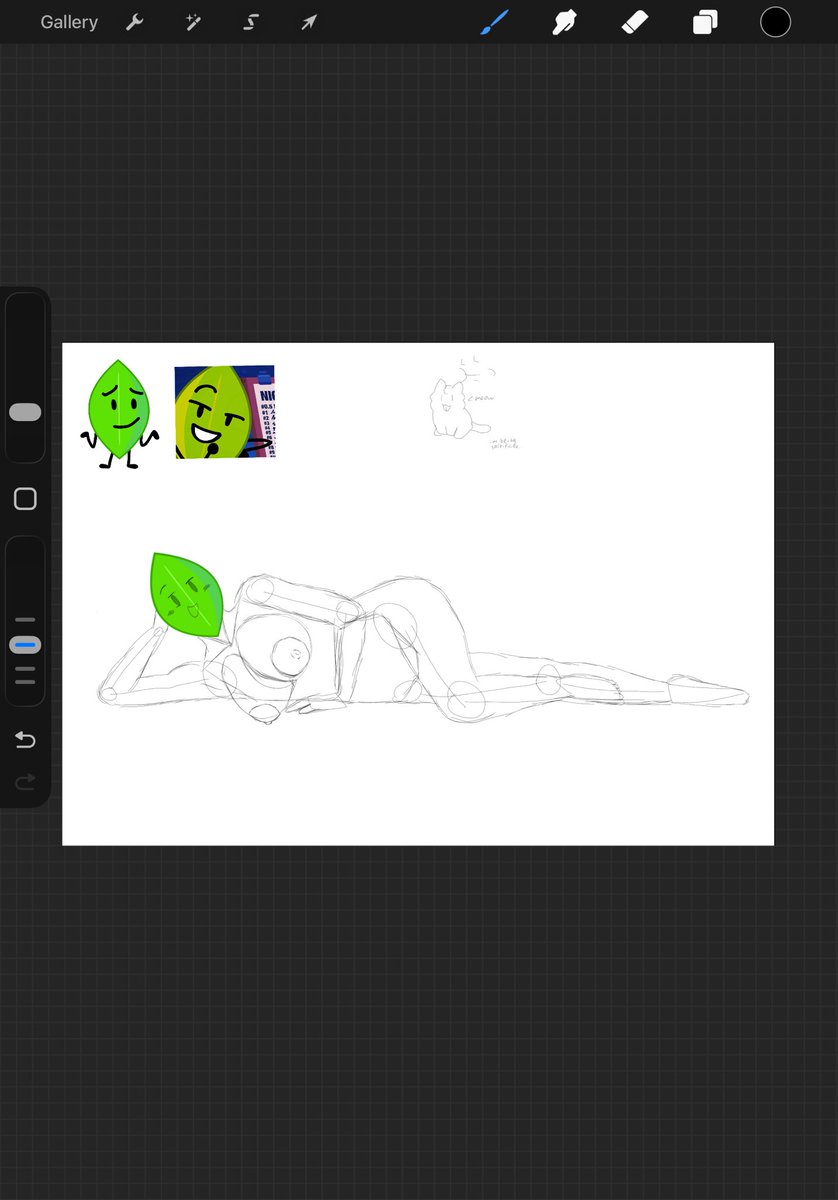Open the Adjustments magic wand menu

pyautogui.click(x=192, y=22)
